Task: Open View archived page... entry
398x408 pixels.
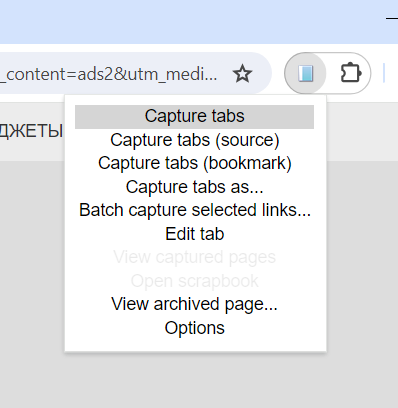Action: coord(194,304)
